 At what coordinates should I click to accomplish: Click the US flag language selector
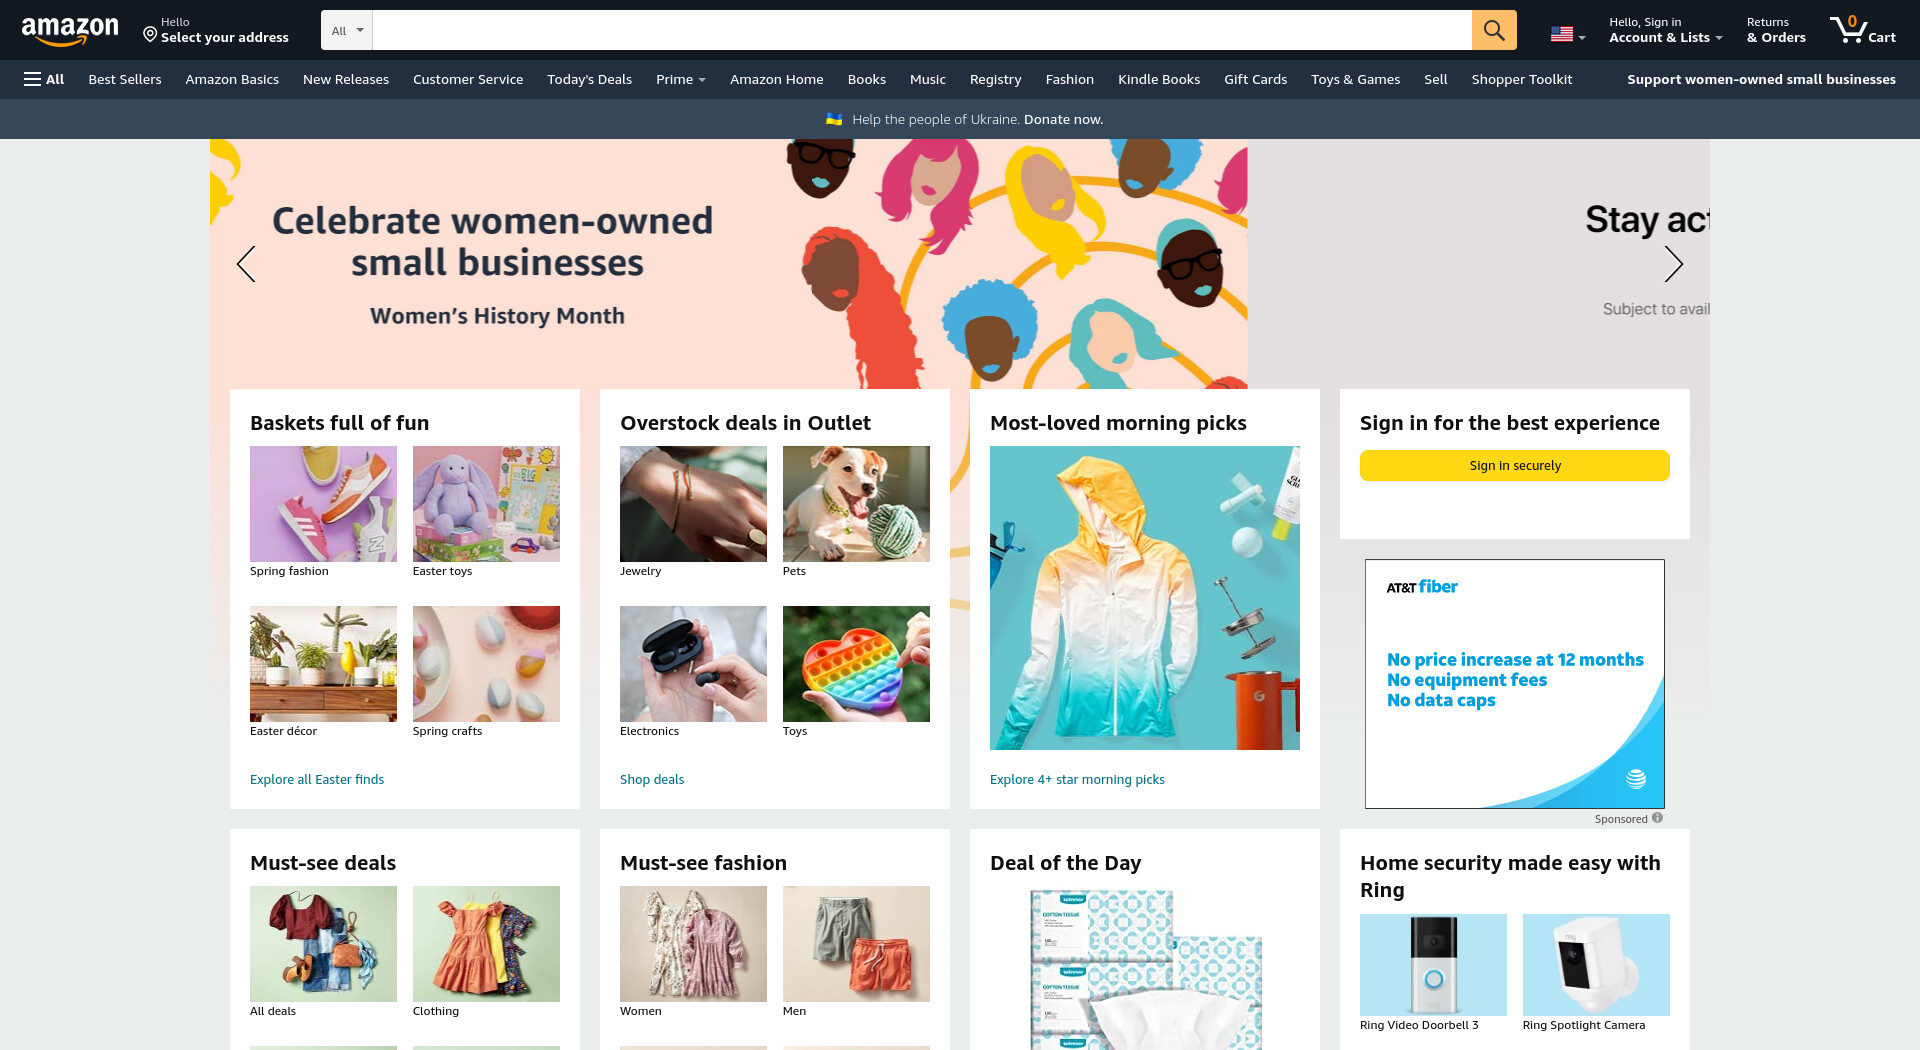click(1567, 34)
